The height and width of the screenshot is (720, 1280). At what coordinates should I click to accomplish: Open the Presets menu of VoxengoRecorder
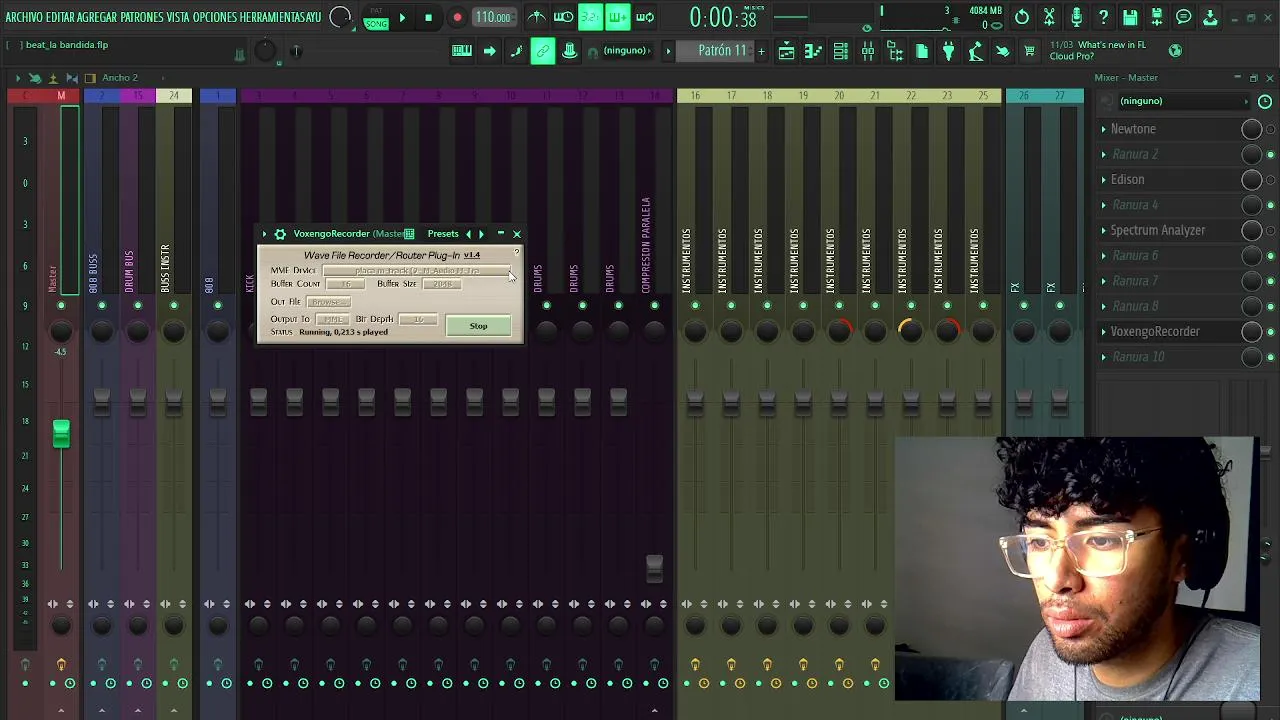pyautogui.click(x=443, y=234)
